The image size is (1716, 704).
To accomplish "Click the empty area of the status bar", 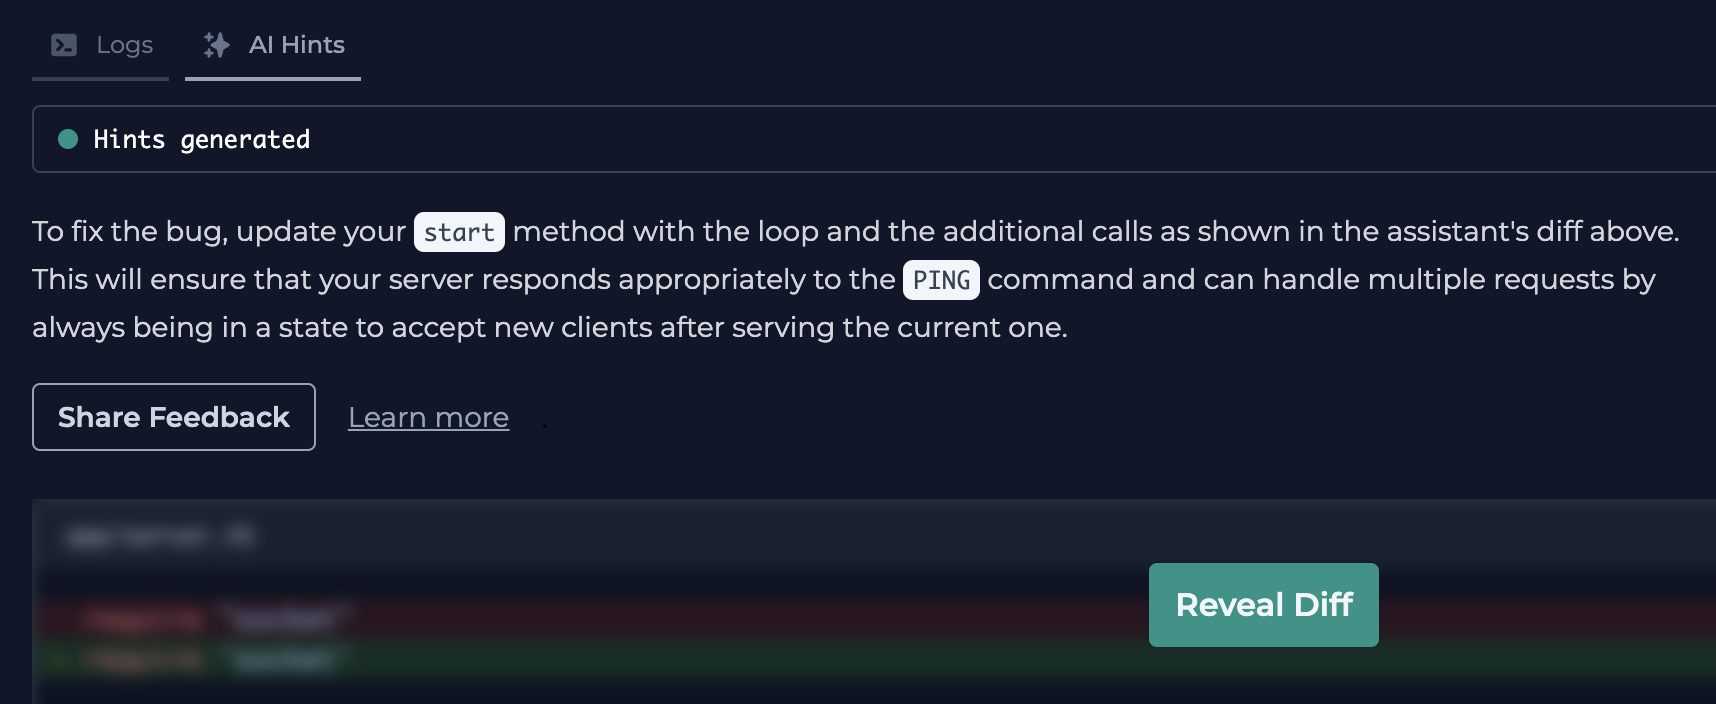I will tap(1000, 139).
